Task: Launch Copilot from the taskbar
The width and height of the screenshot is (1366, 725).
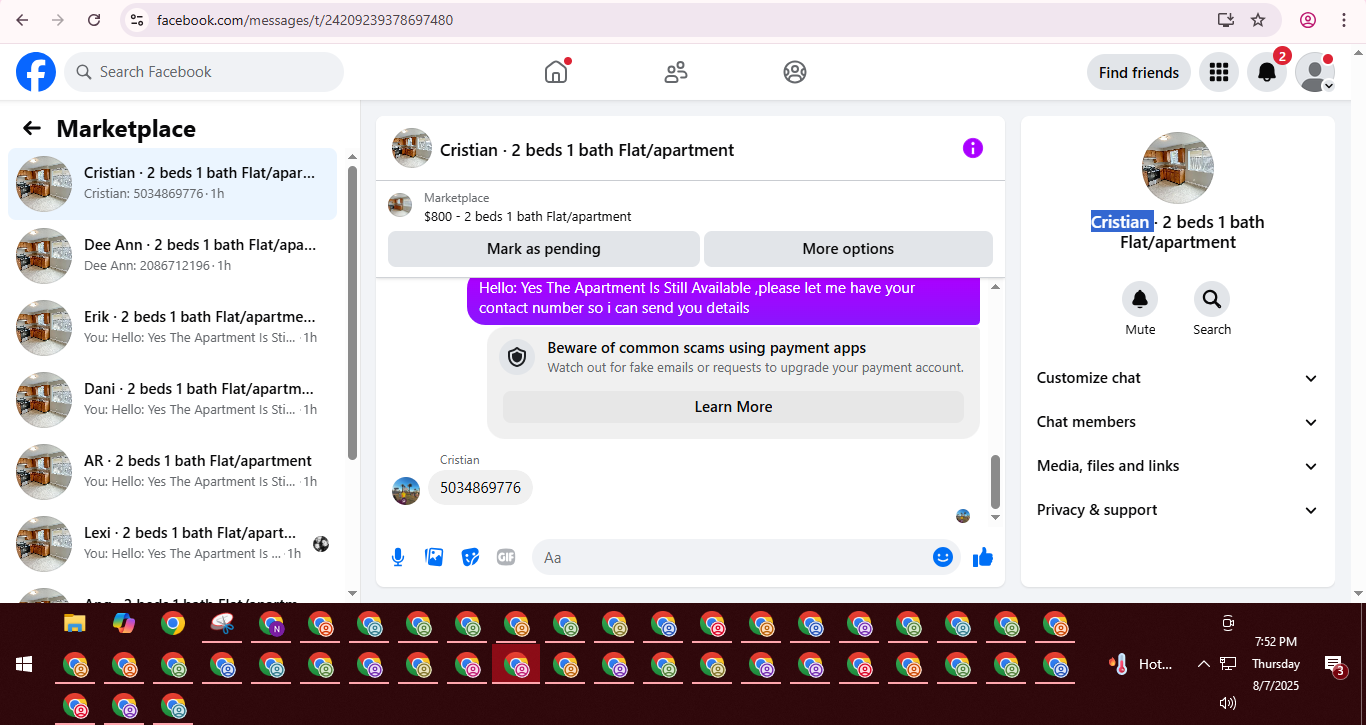Action: click(x=124, y=624)
